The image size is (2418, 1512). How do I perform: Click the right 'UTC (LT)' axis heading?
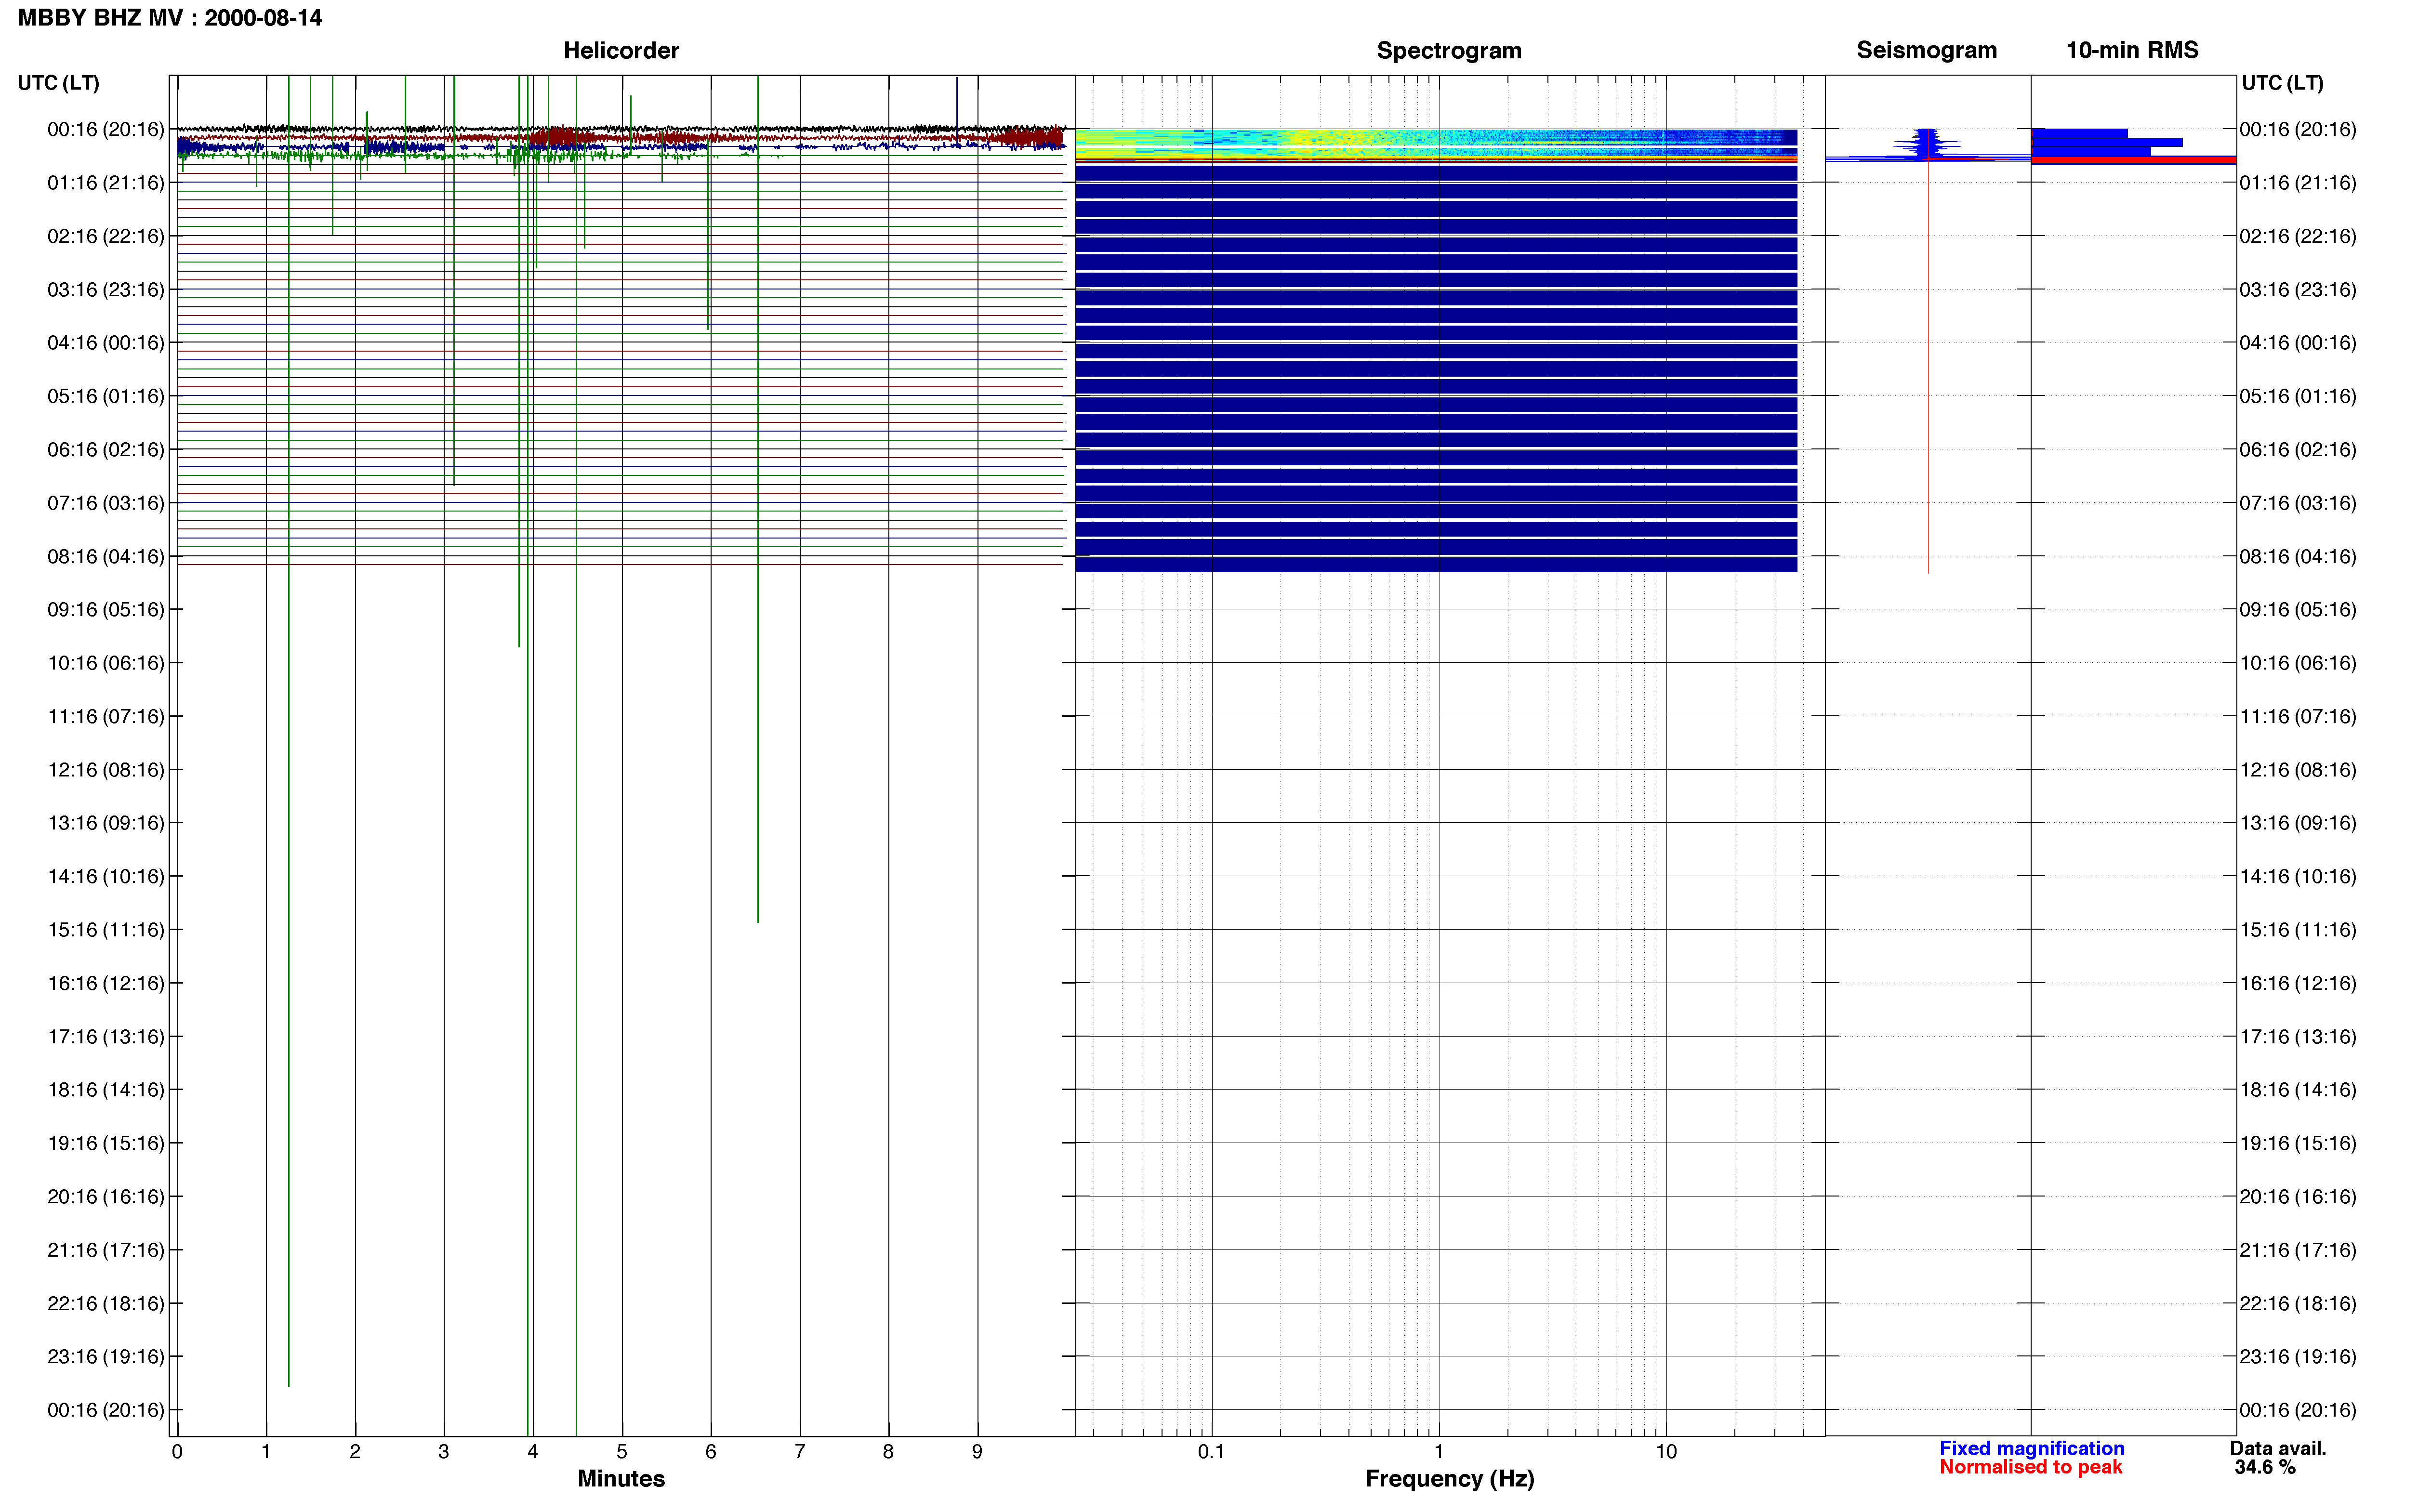click(x=2282, y=83)
